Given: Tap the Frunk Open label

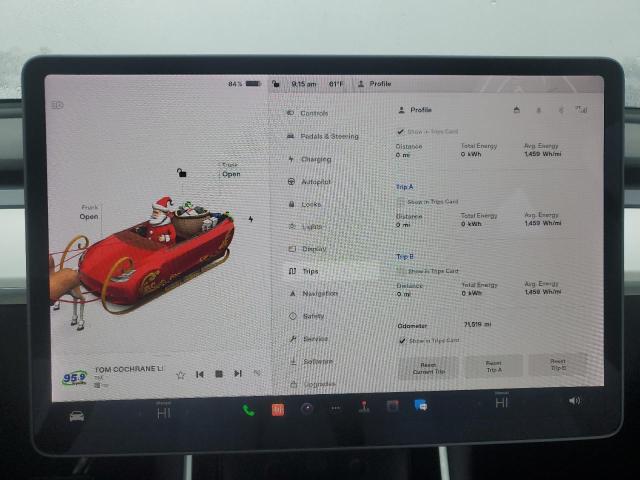Looking at the screenshot, I should click(x=89, y=212).
